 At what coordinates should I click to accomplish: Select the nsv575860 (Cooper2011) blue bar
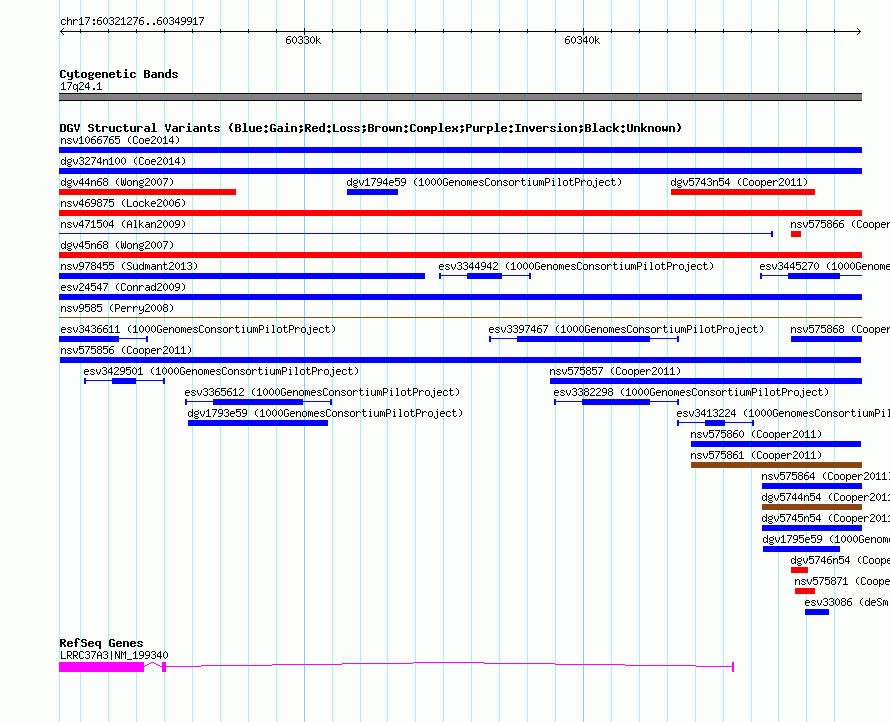pos(776,444)
